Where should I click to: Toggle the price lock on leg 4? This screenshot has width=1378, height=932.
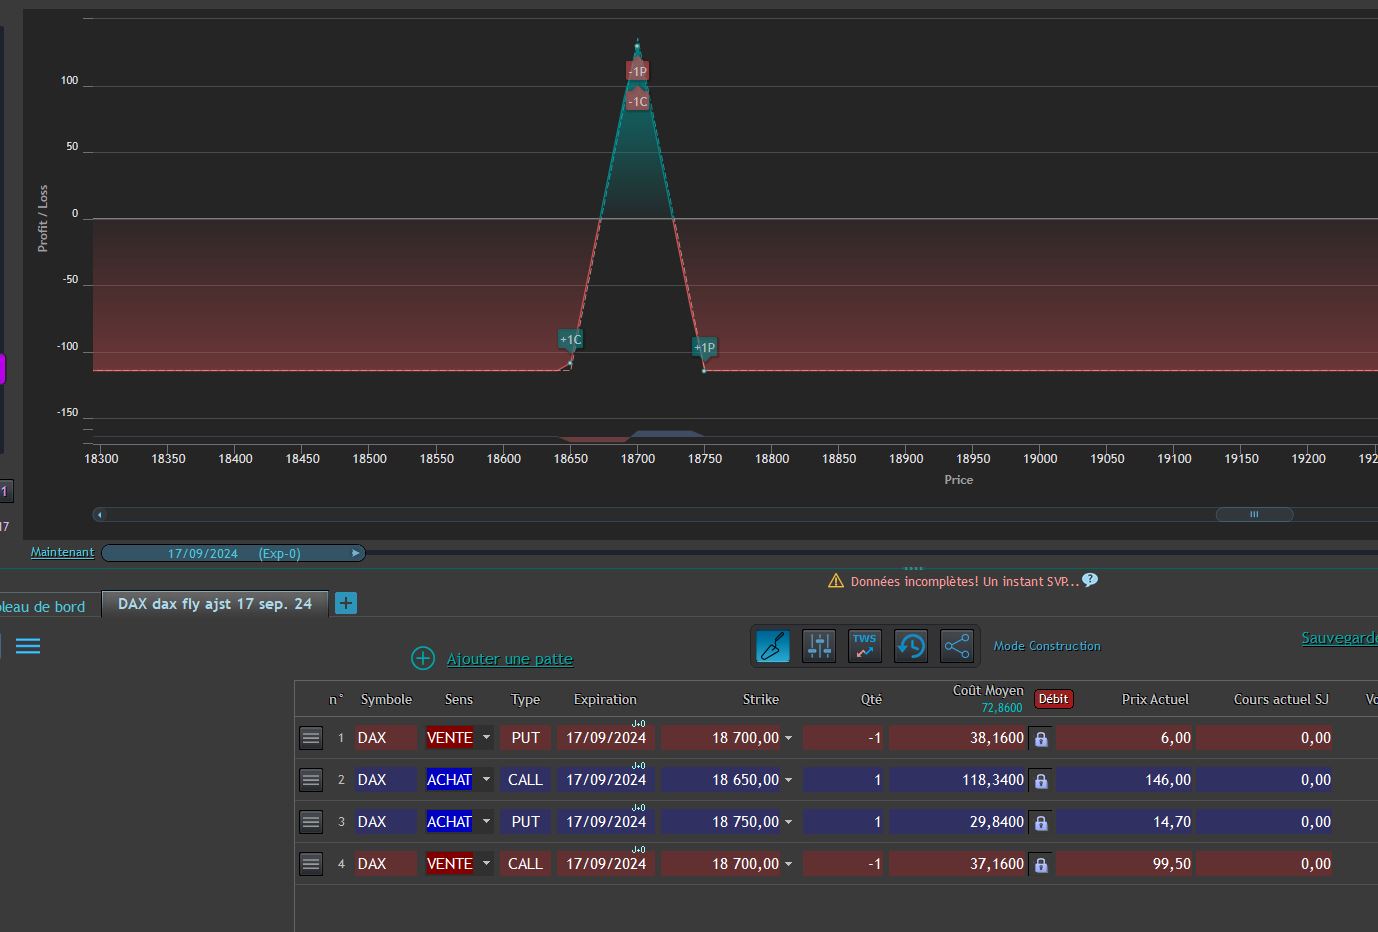point(1041,864)
